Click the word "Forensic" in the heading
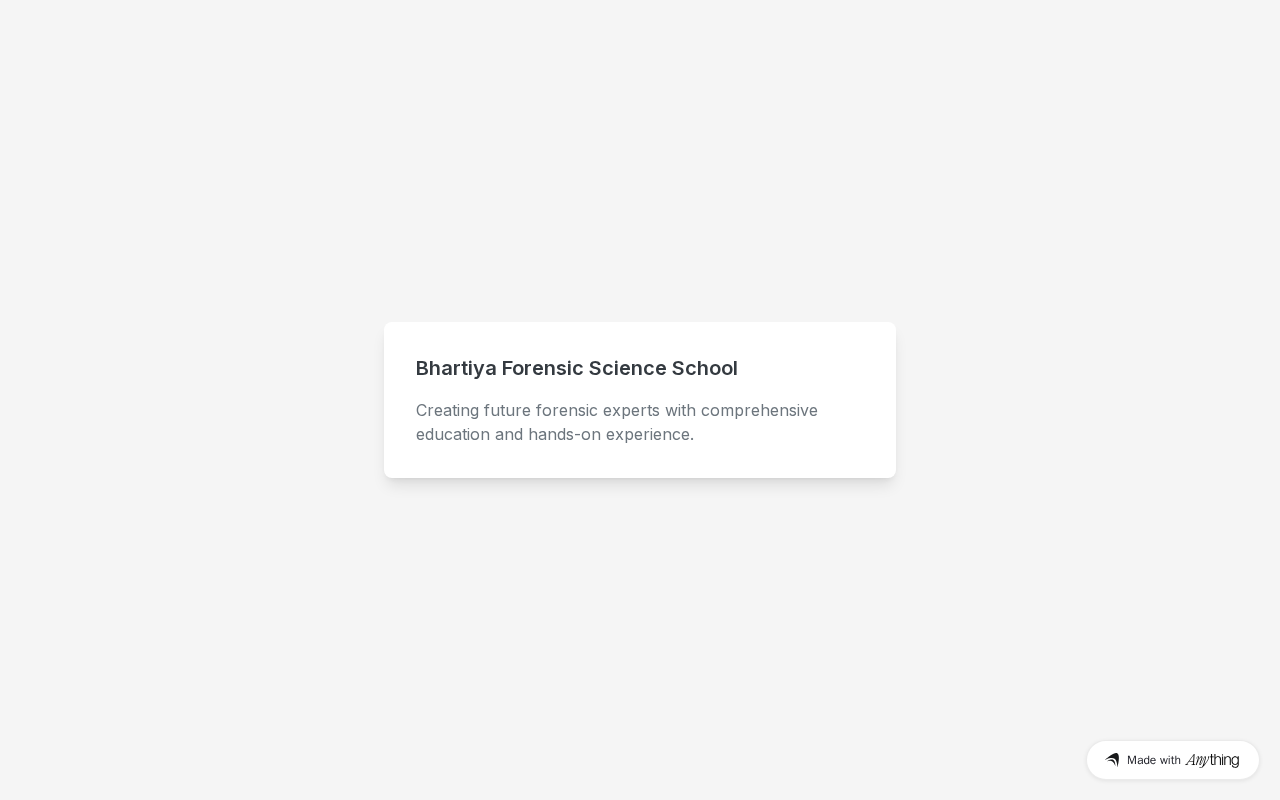This screenshot has height=800, width=1280. [x=542, y=368]
